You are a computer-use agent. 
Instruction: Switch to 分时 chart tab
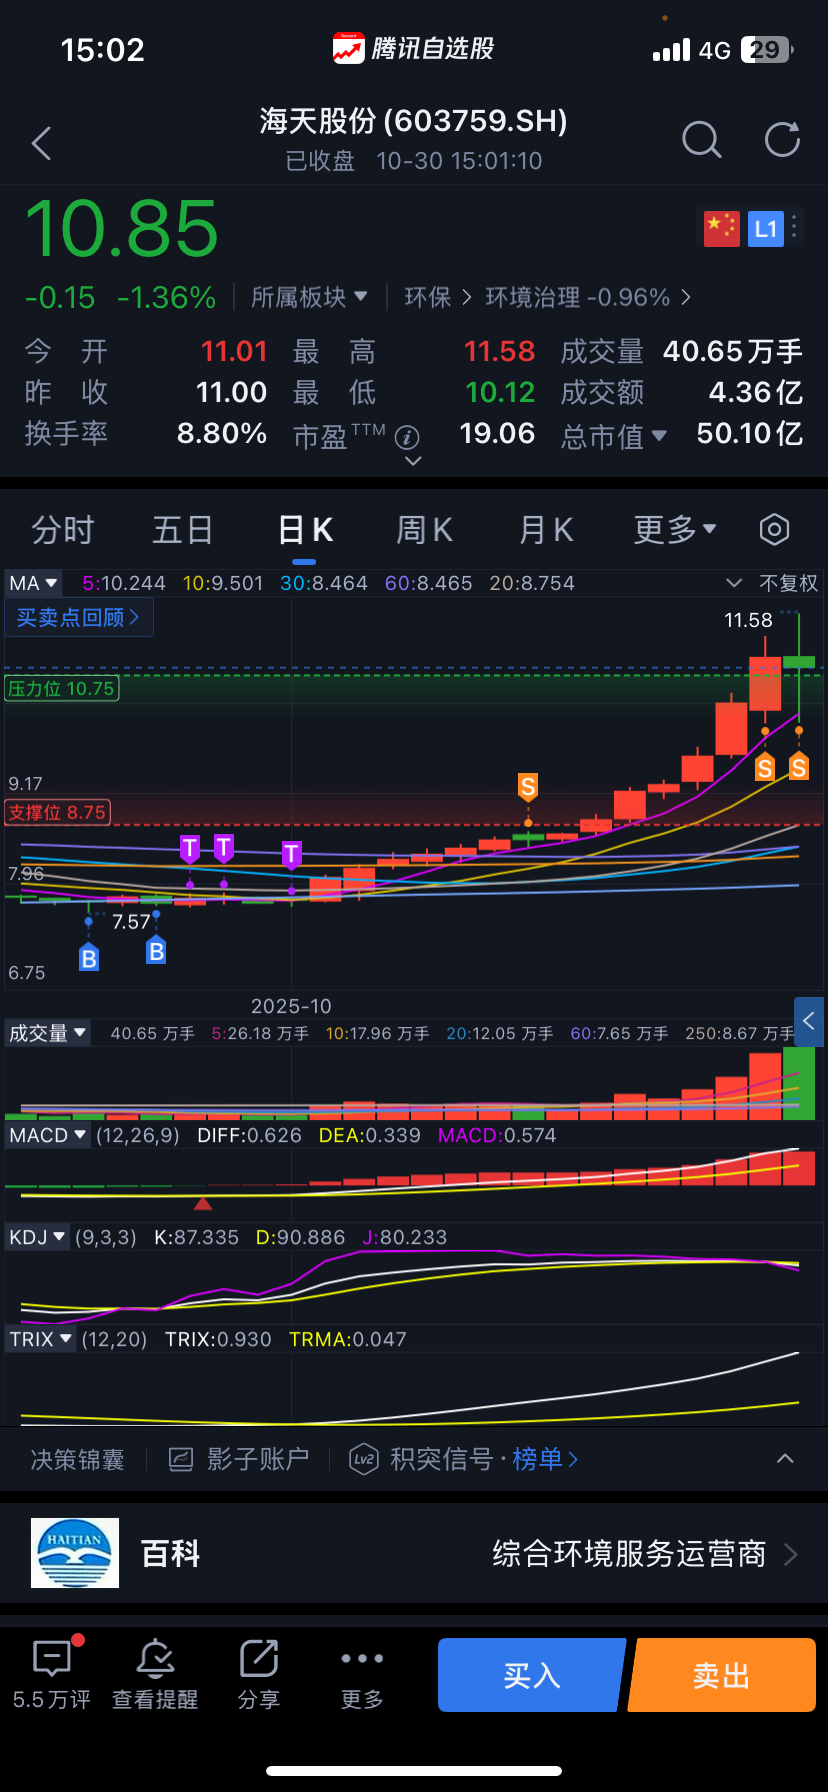tap(62, 529)
